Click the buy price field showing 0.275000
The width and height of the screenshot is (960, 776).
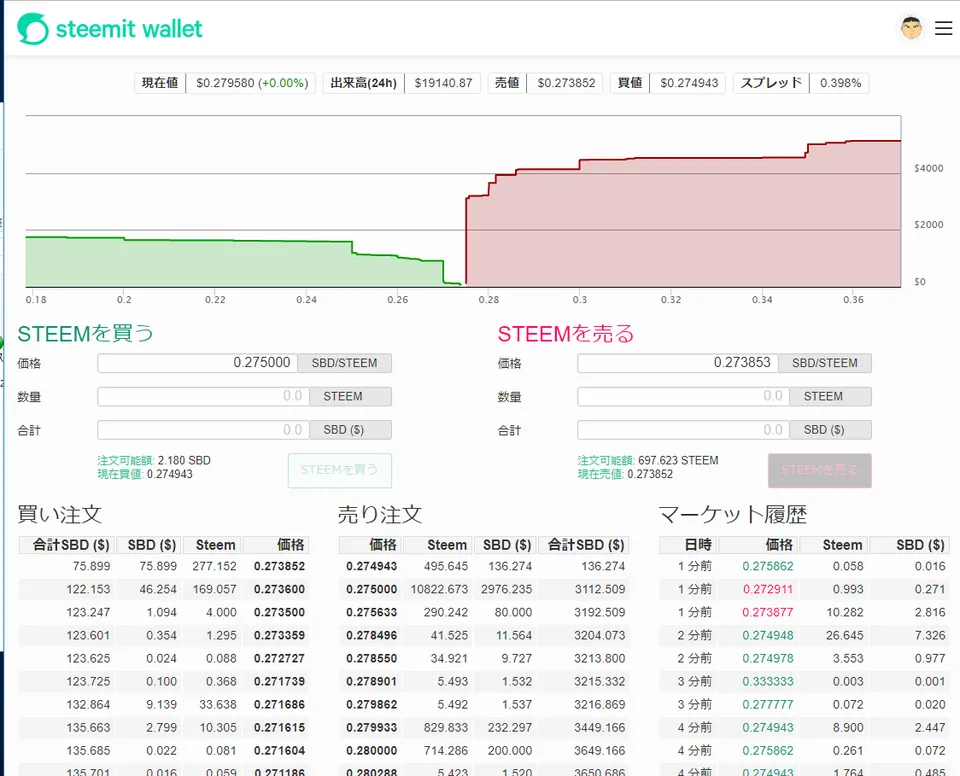(x=198, y=363)
